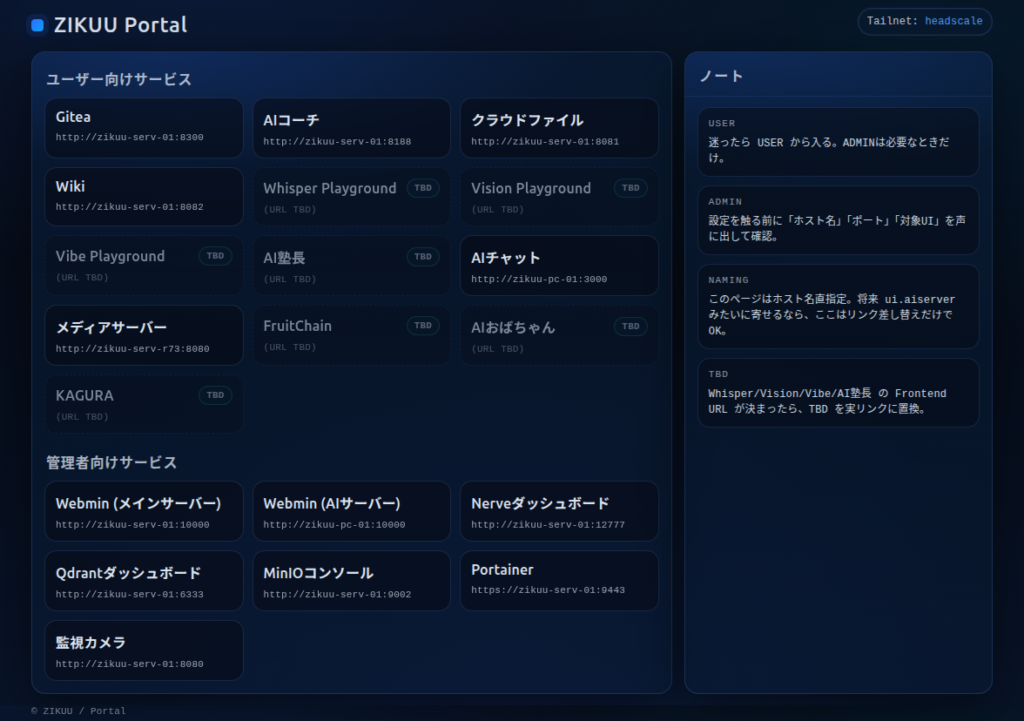Click the TBD badge on Vision Playground
This screenshot has width=1024, height=721.
pyautogui.click(x=630, y=188)
